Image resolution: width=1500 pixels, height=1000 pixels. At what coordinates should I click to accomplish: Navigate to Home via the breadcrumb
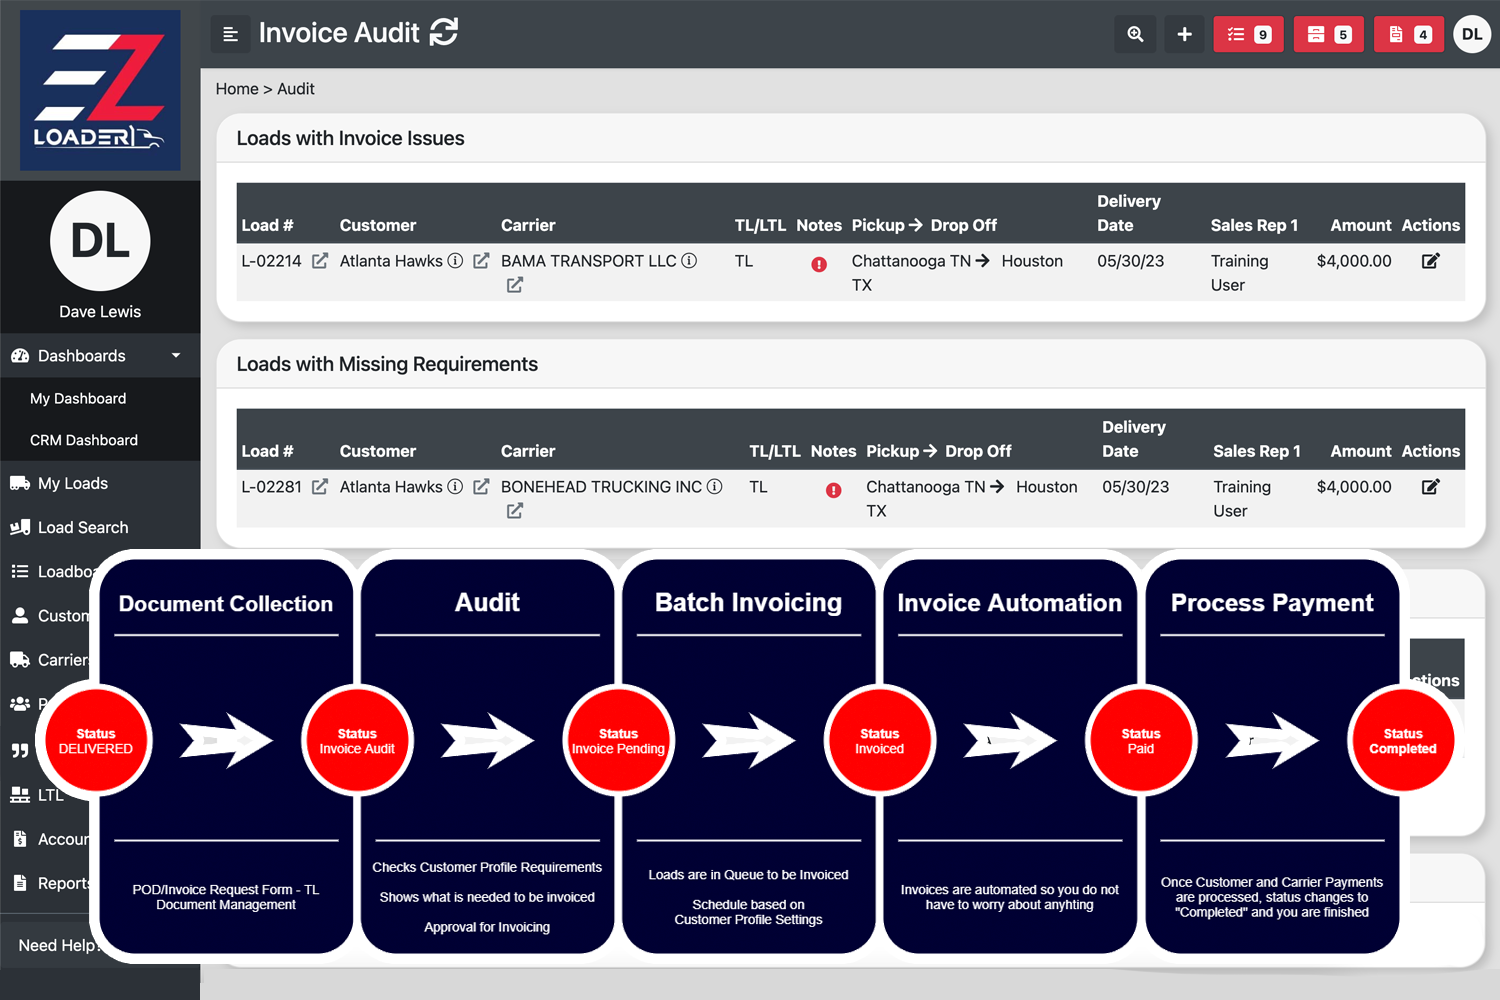point(236,88)
